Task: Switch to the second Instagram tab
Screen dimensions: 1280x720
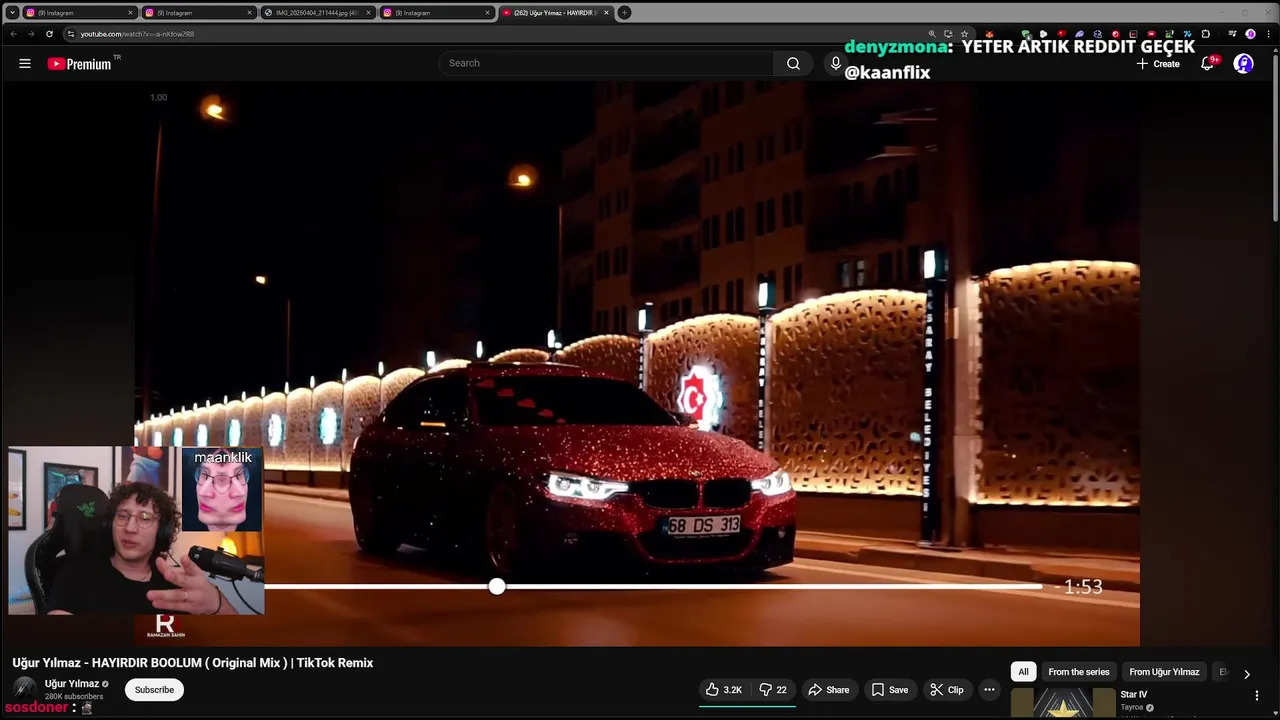Action: point(197,12)
